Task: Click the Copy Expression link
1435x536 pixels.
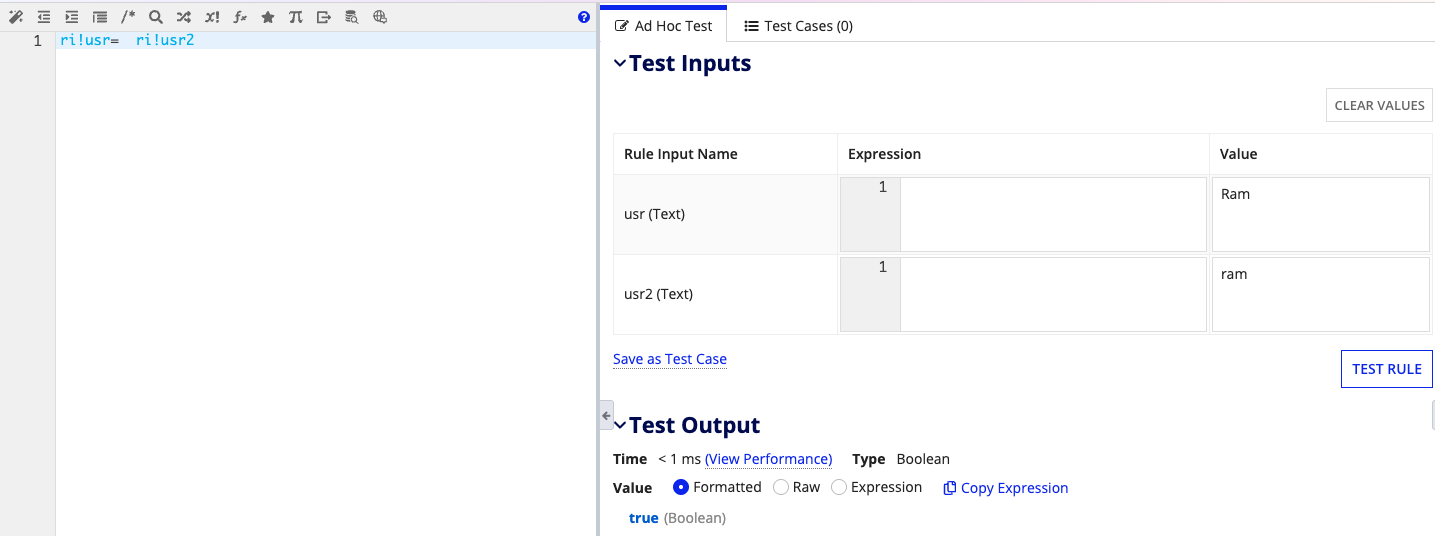Action: pyautogui.click(x=1014, y=488)
